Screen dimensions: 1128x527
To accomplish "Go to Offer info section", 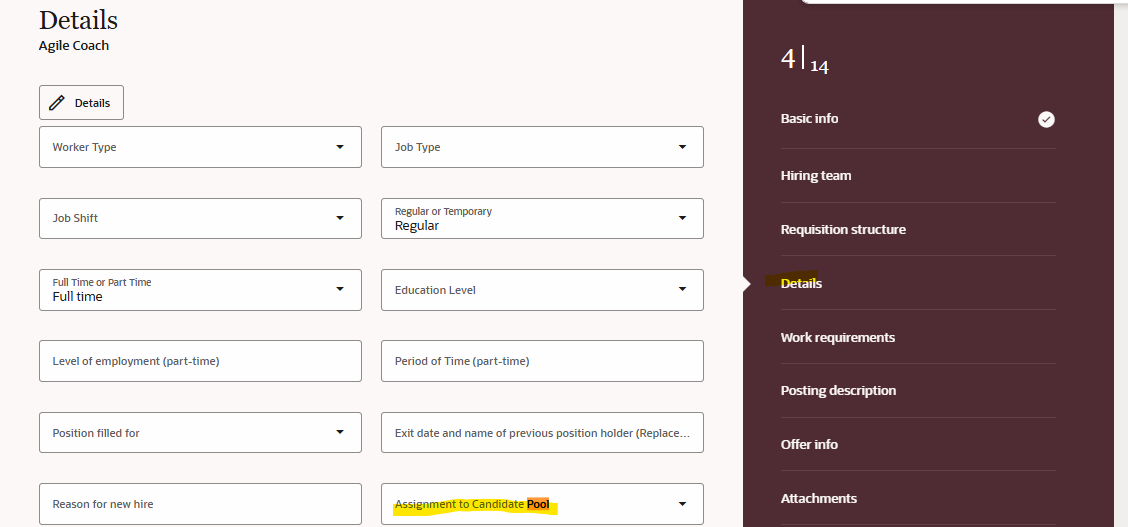I will (809, 444).
